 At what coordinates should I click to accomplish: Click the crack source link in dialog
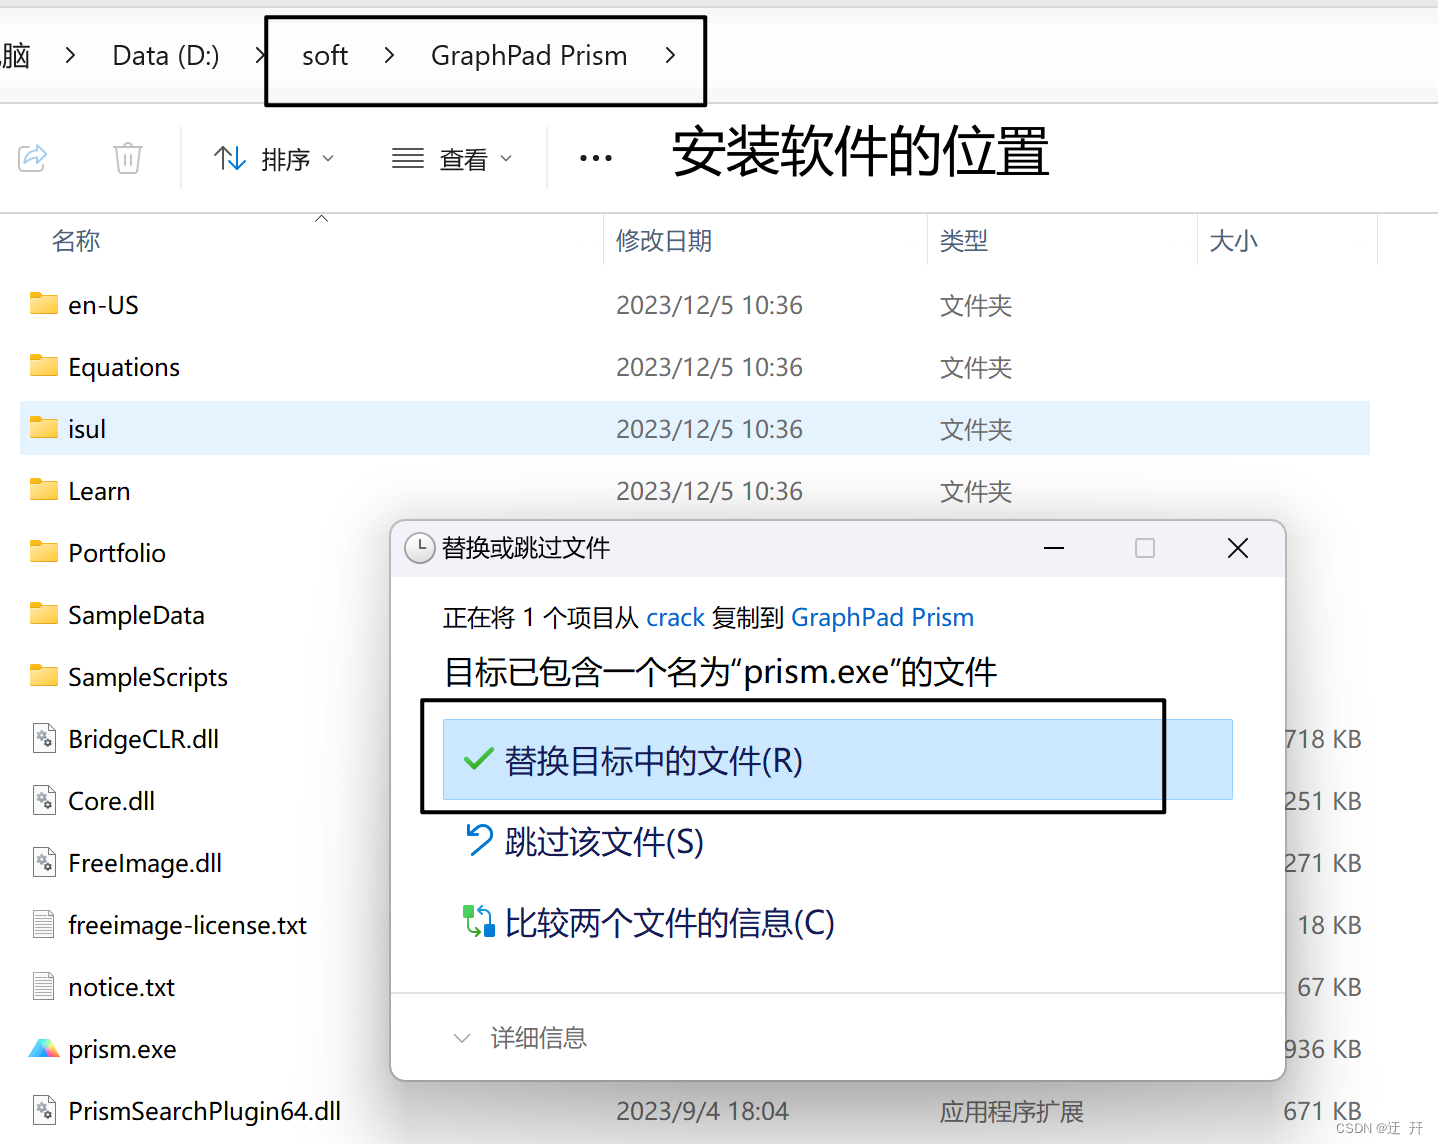(x=675, y=618)
